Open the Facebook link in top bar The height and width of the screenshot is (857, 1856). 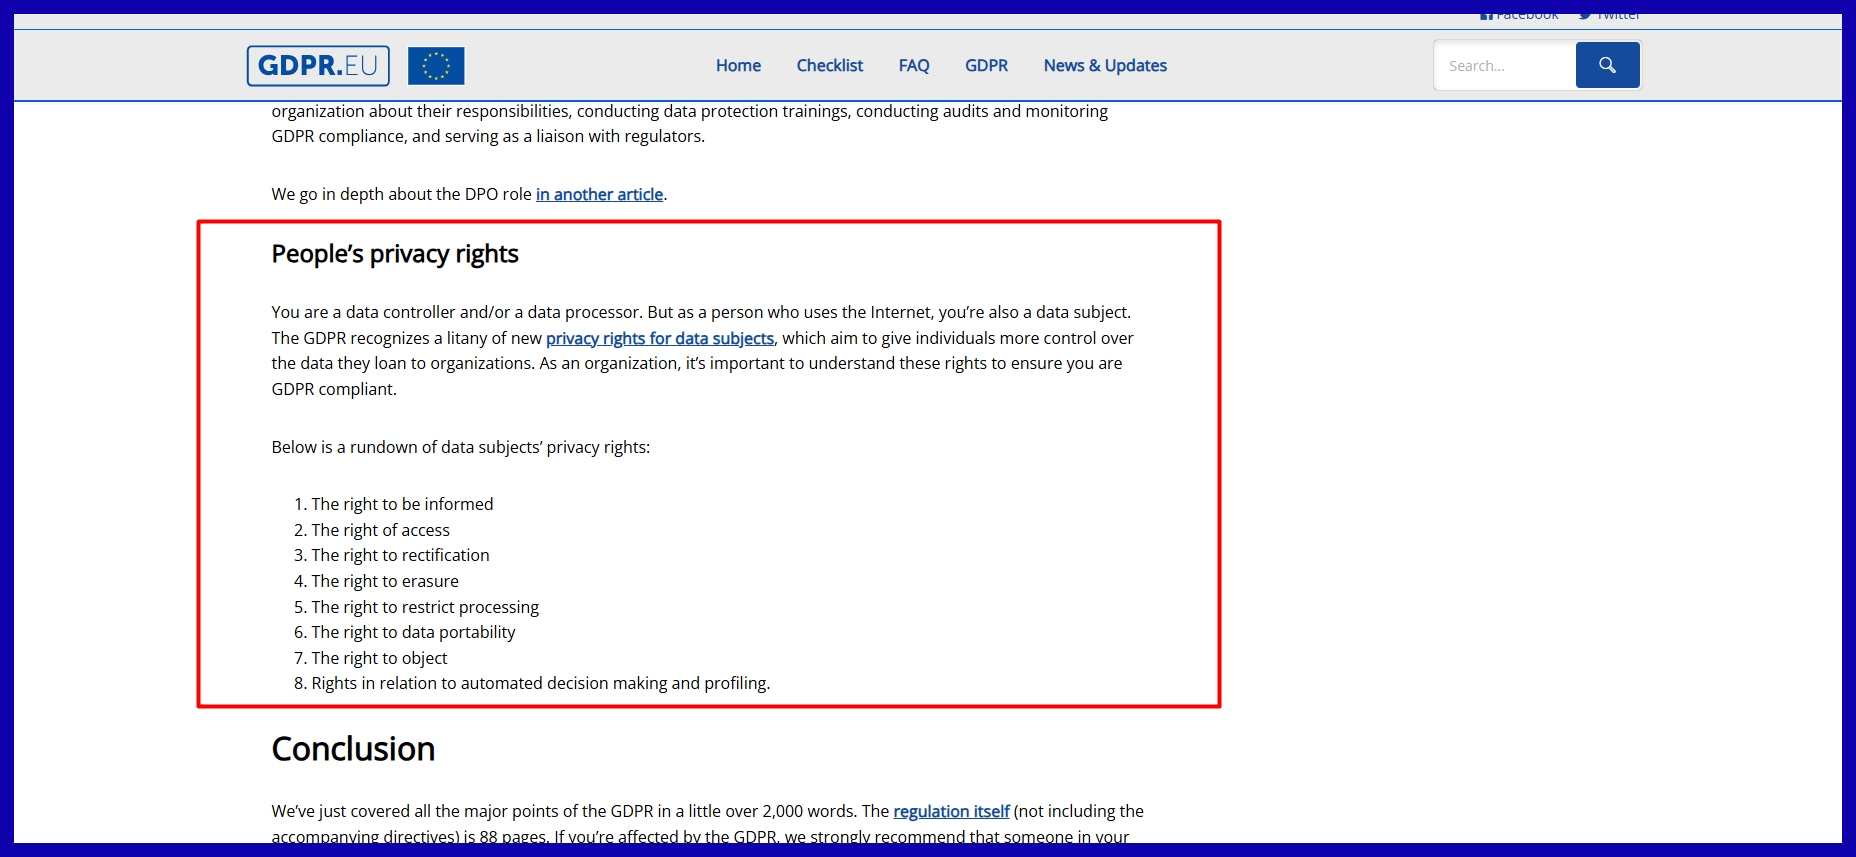tap(1520, 16)
